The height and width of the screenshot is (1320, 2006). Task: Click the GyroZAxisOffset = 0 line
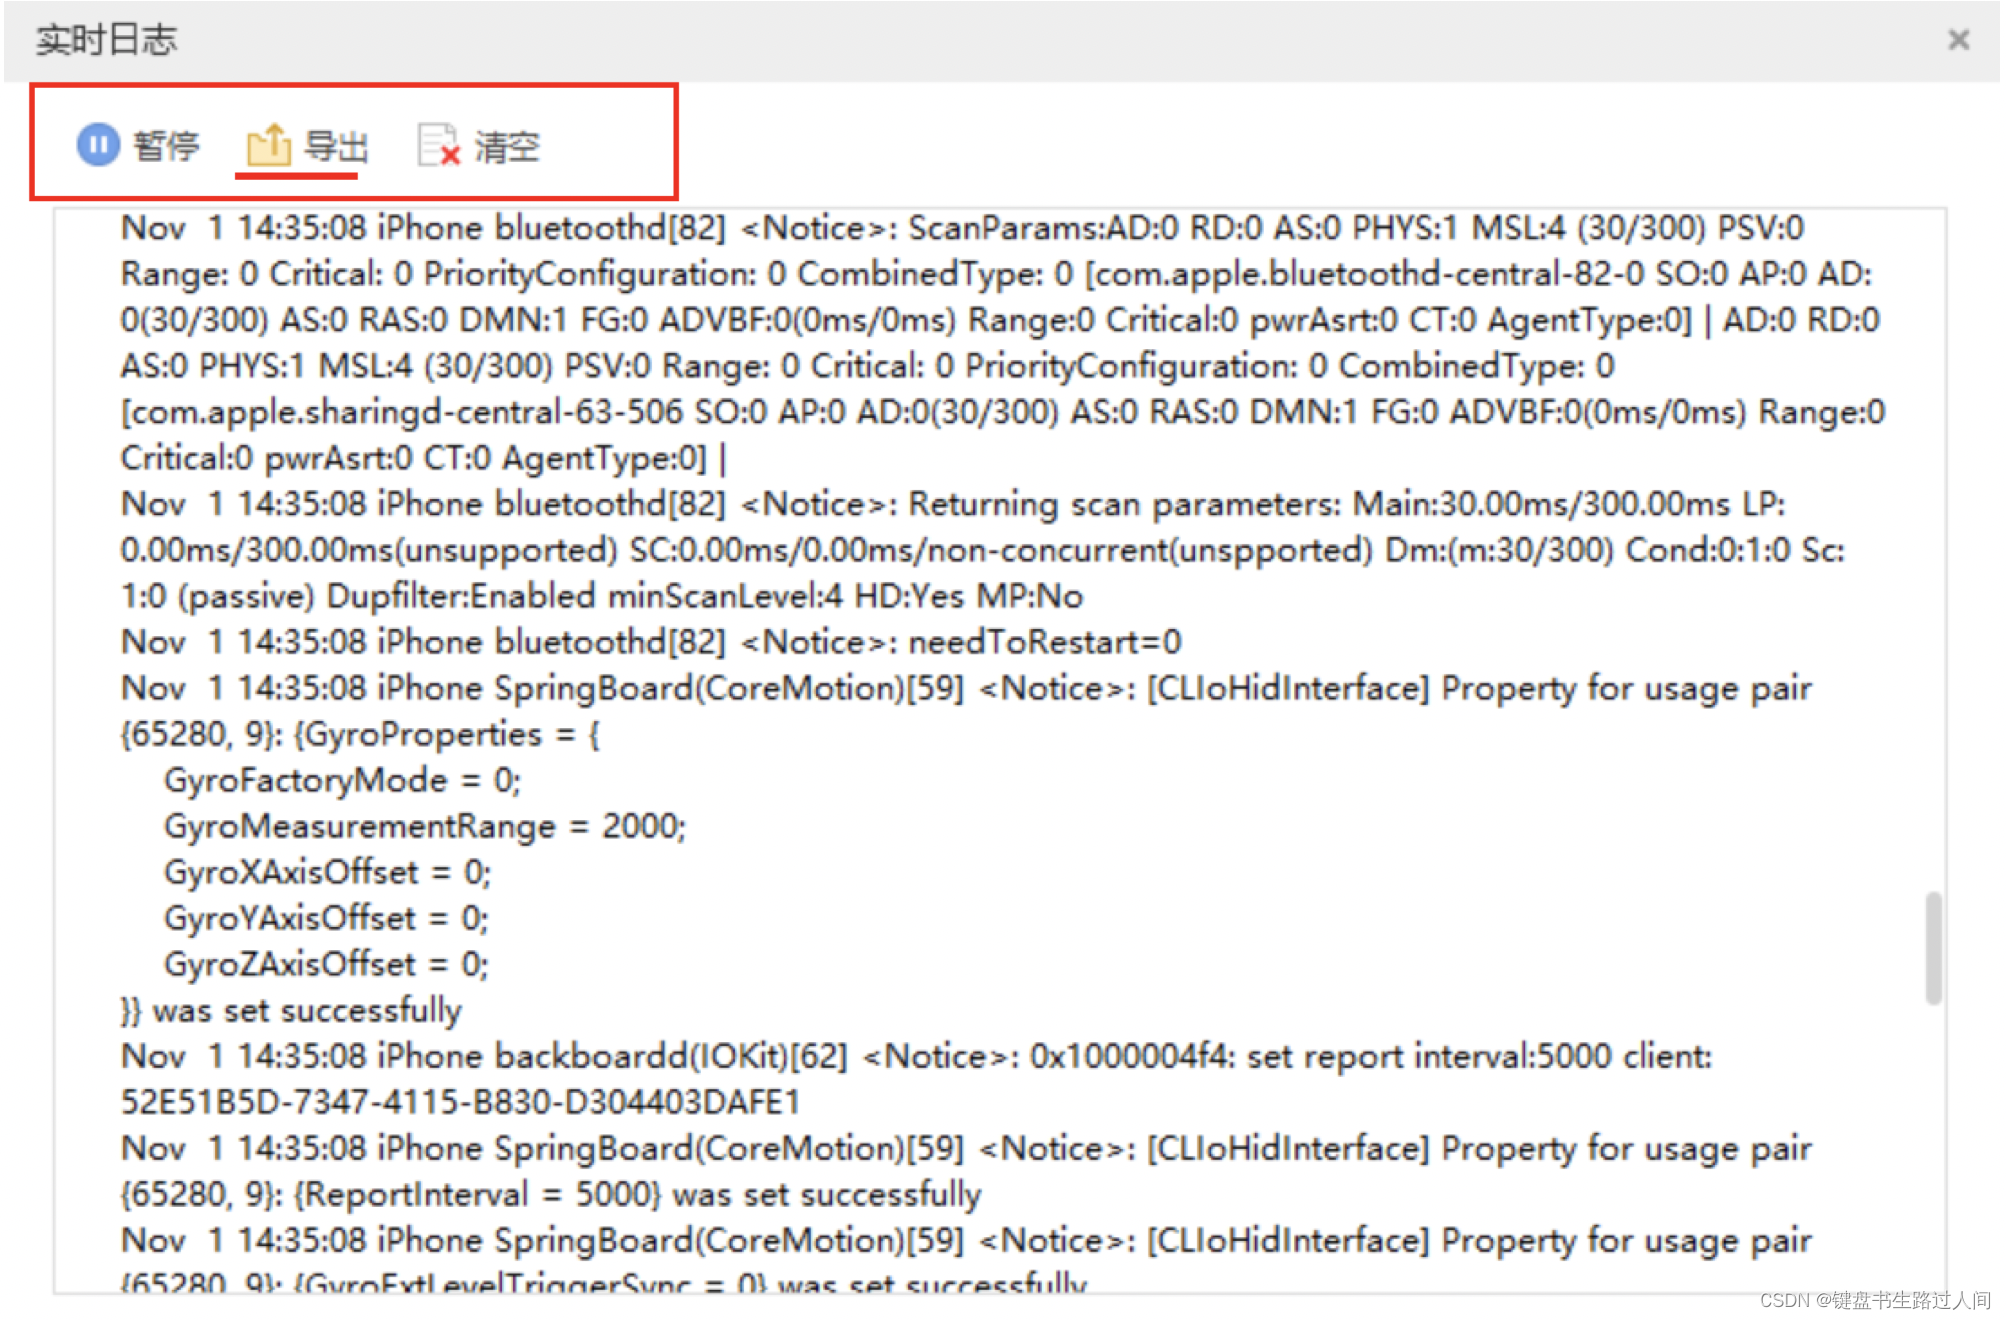[325, 964]
